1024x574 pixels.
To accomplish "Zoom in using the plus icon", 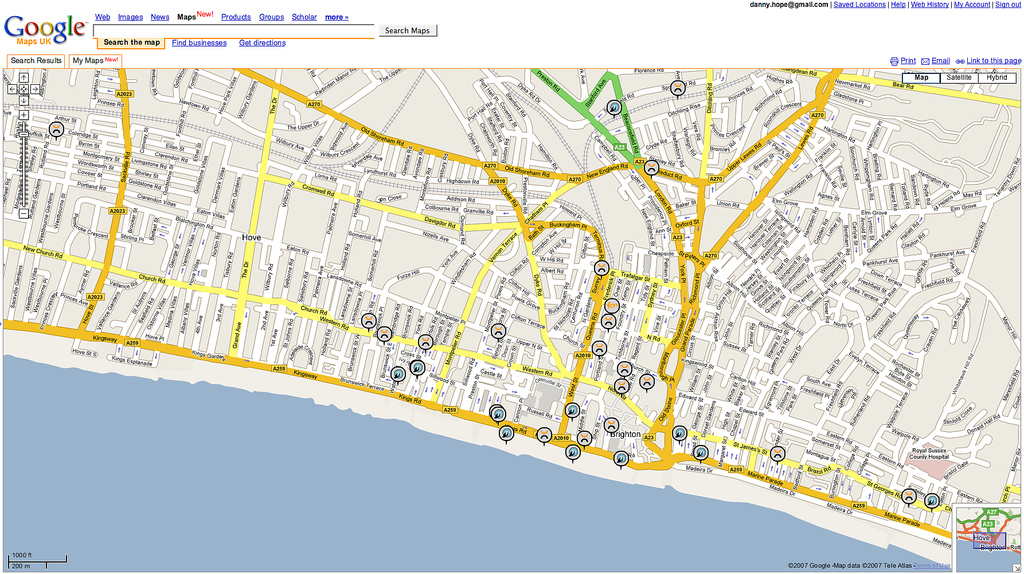I will [x=24, y=115].
